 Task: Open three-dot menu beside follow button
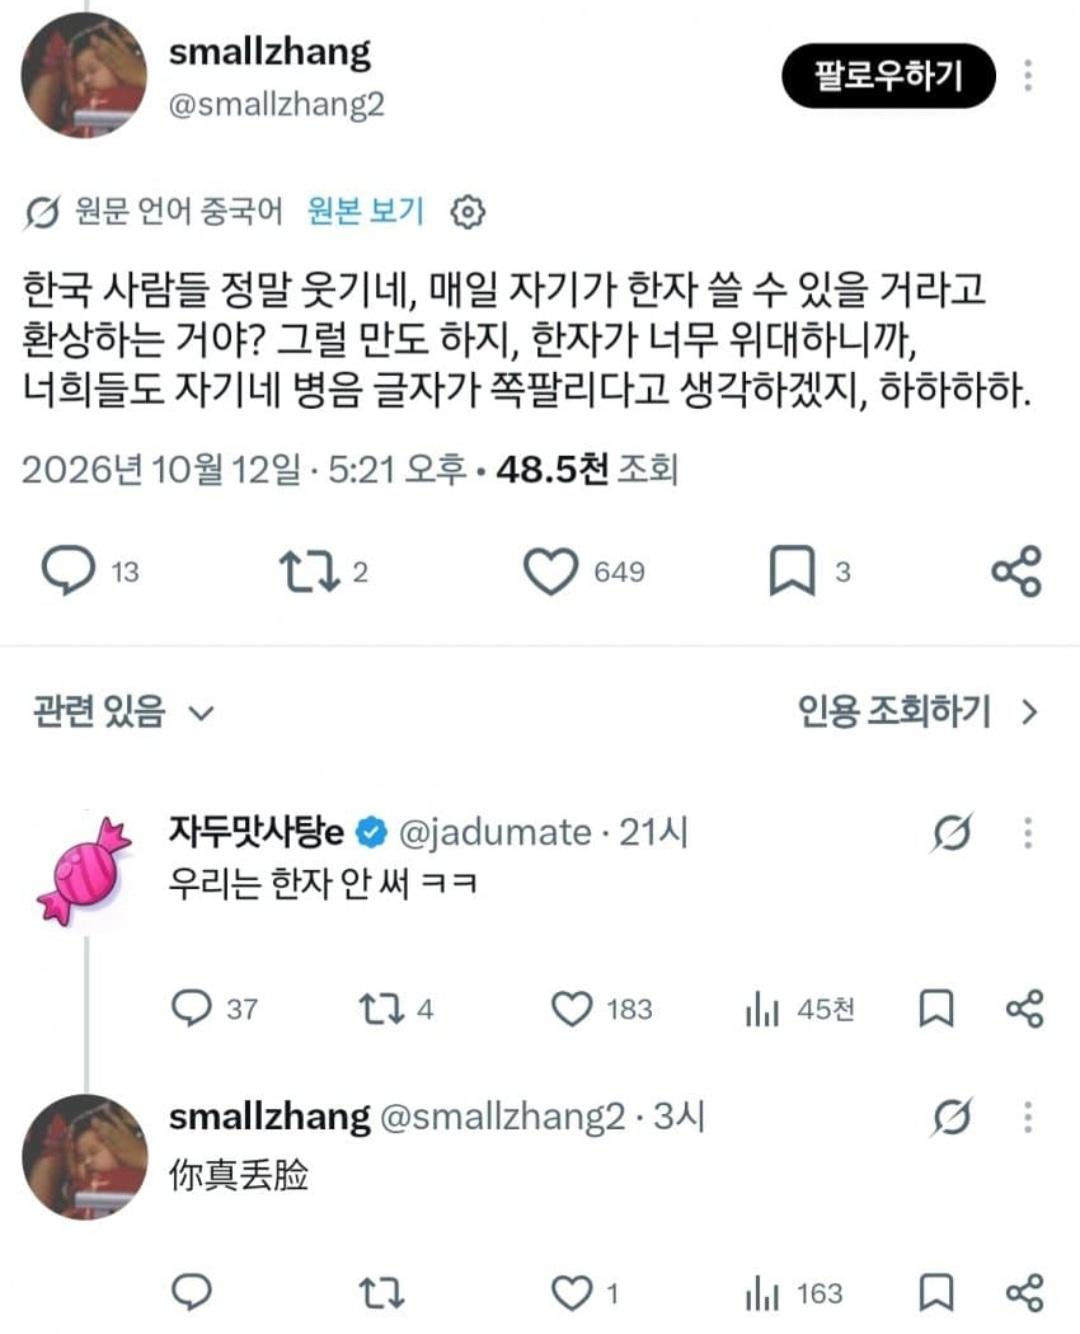(1027, 76)
